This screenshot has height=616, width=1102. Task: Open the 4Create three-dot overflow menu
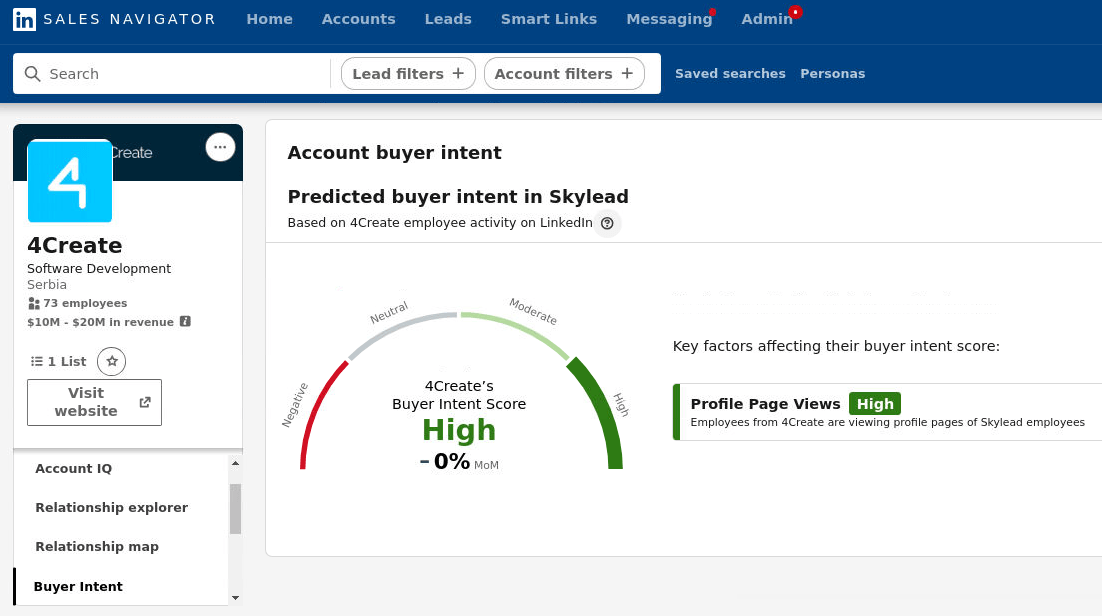tap(220, 147)
